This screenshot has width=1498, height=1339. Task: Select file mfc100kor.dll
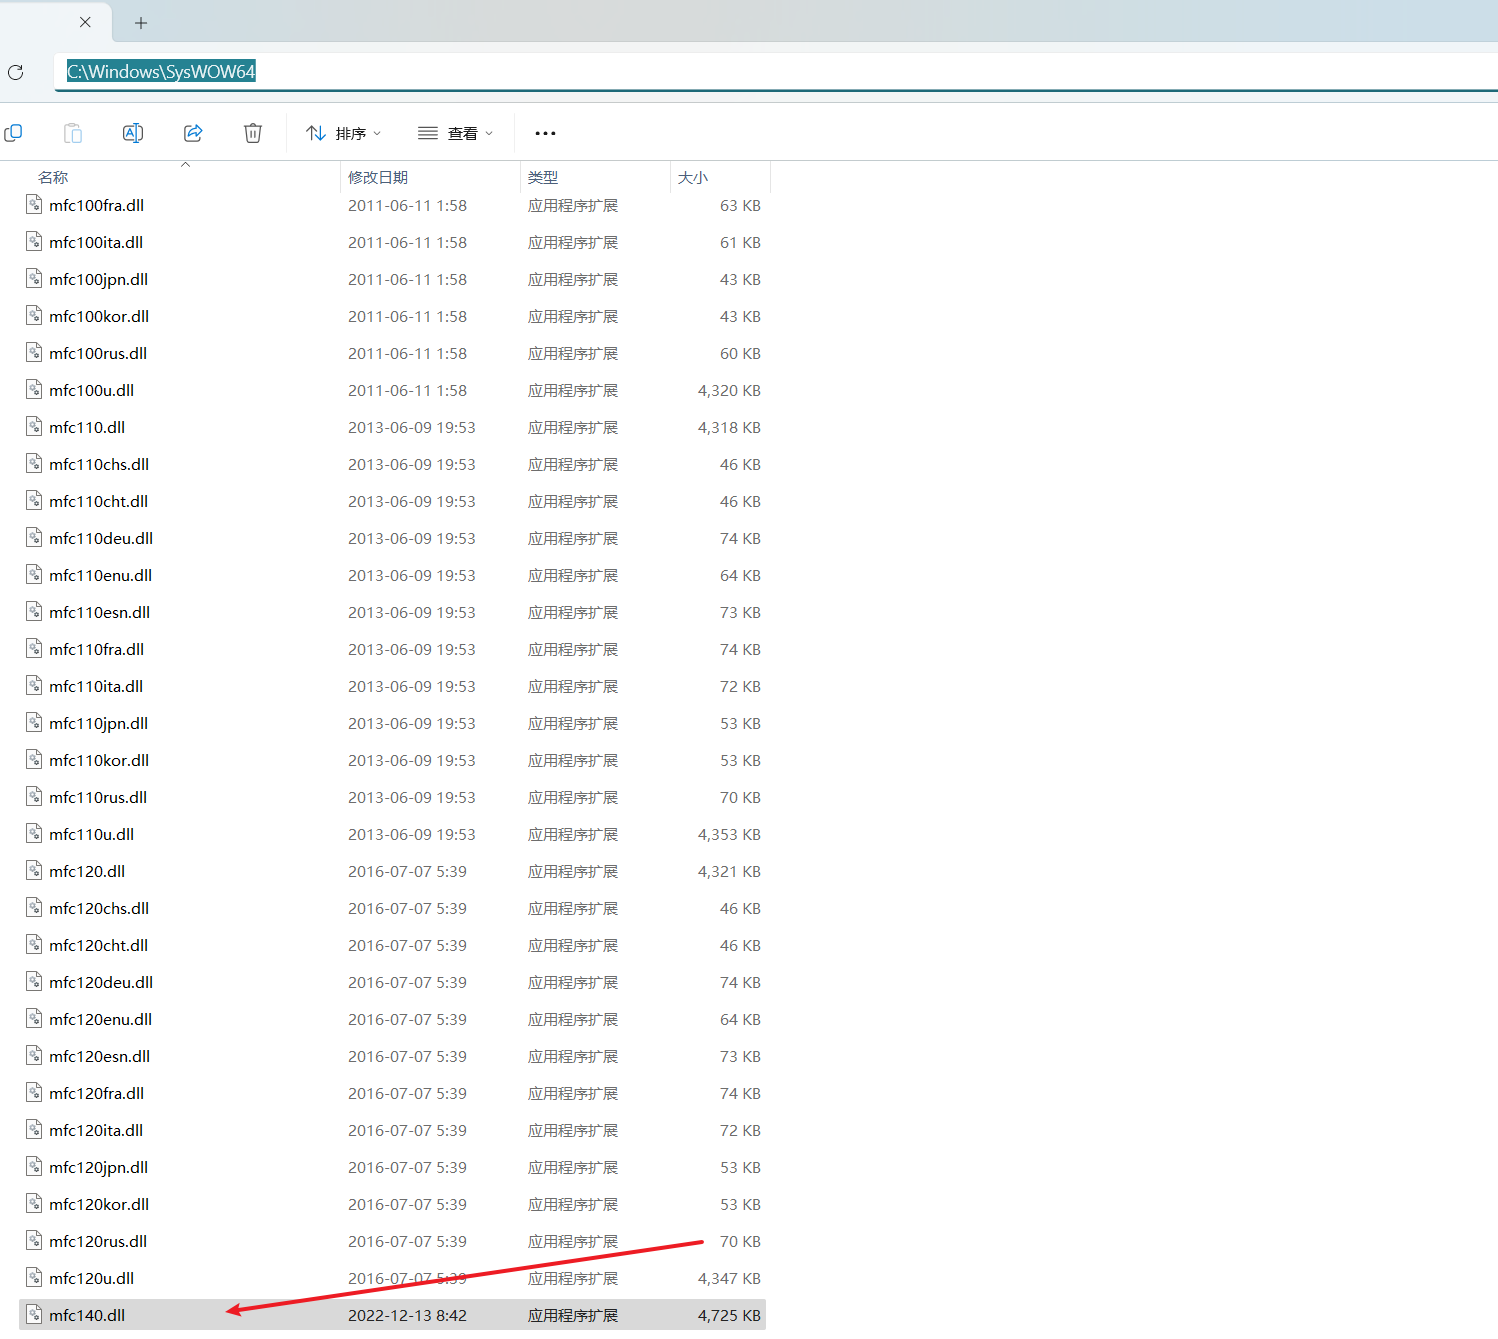pyautogui.click(x=99, y=316)
